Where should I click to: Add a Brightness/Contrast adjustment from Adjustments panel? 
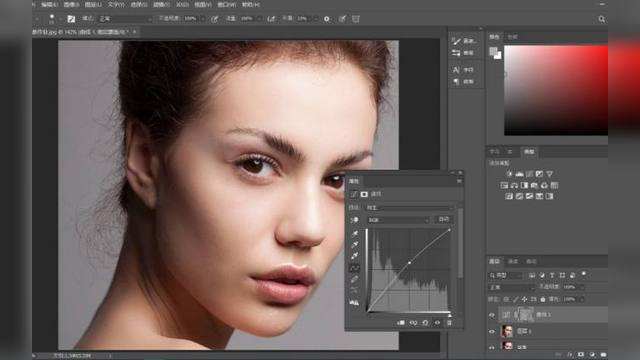pos(509,174)
